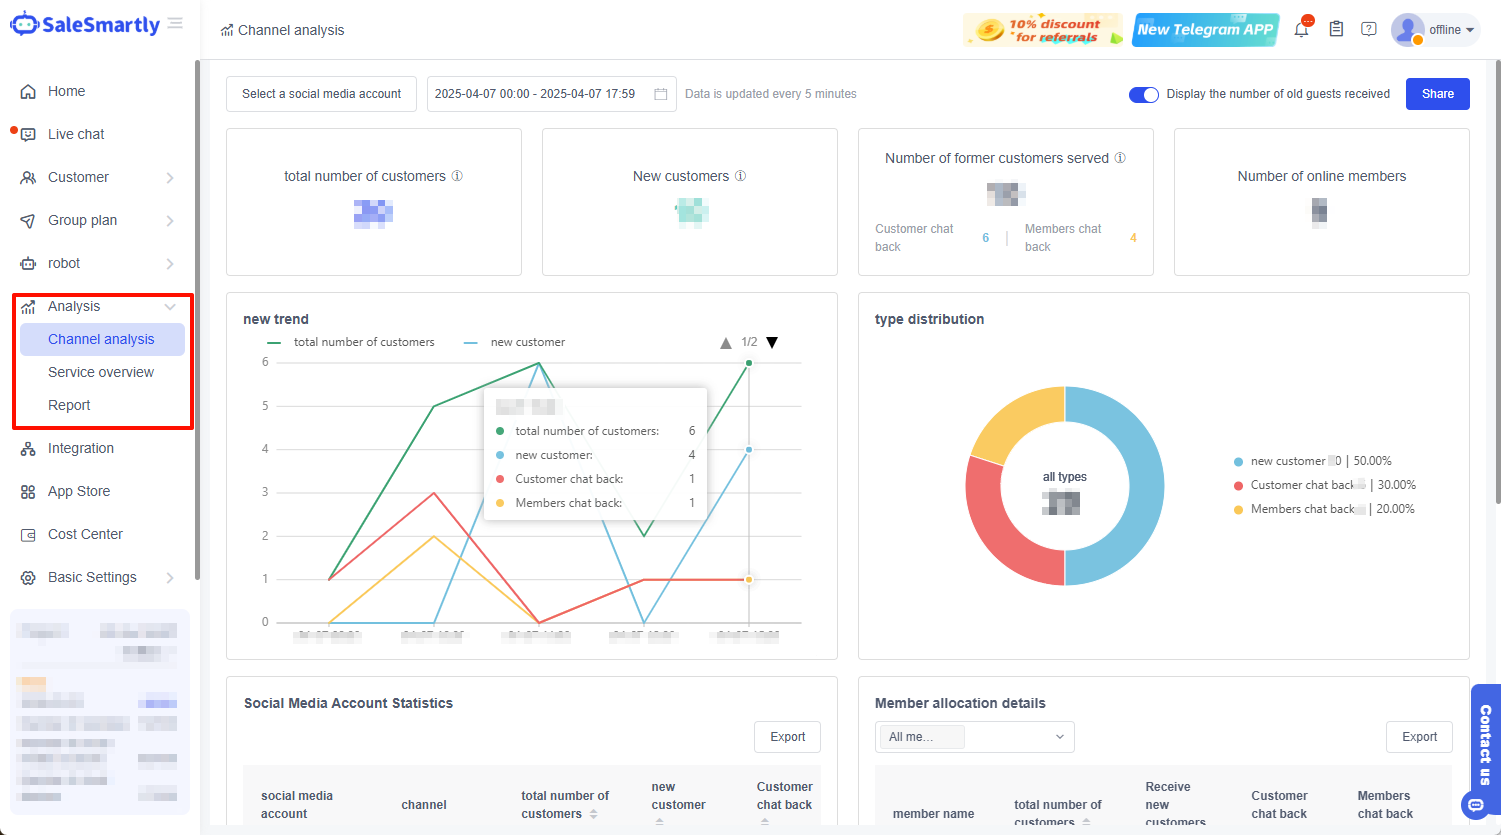Click the blue Share button
The width and height of the screenshot is (1501, 835).
point(1437,94)
